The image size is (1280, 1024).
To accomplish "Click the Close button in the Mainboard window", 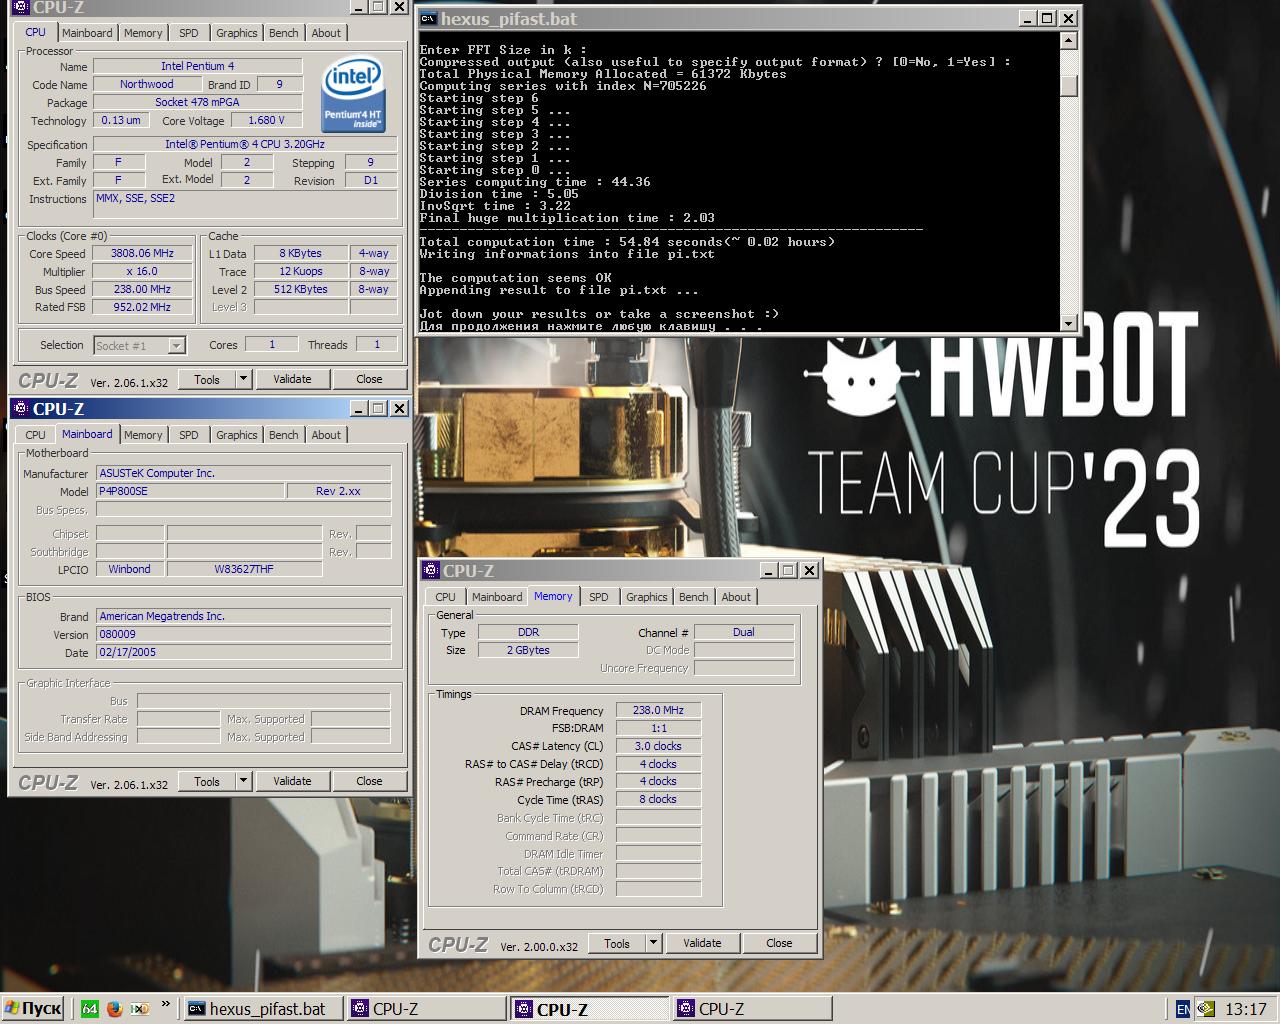I will [369, 781].
